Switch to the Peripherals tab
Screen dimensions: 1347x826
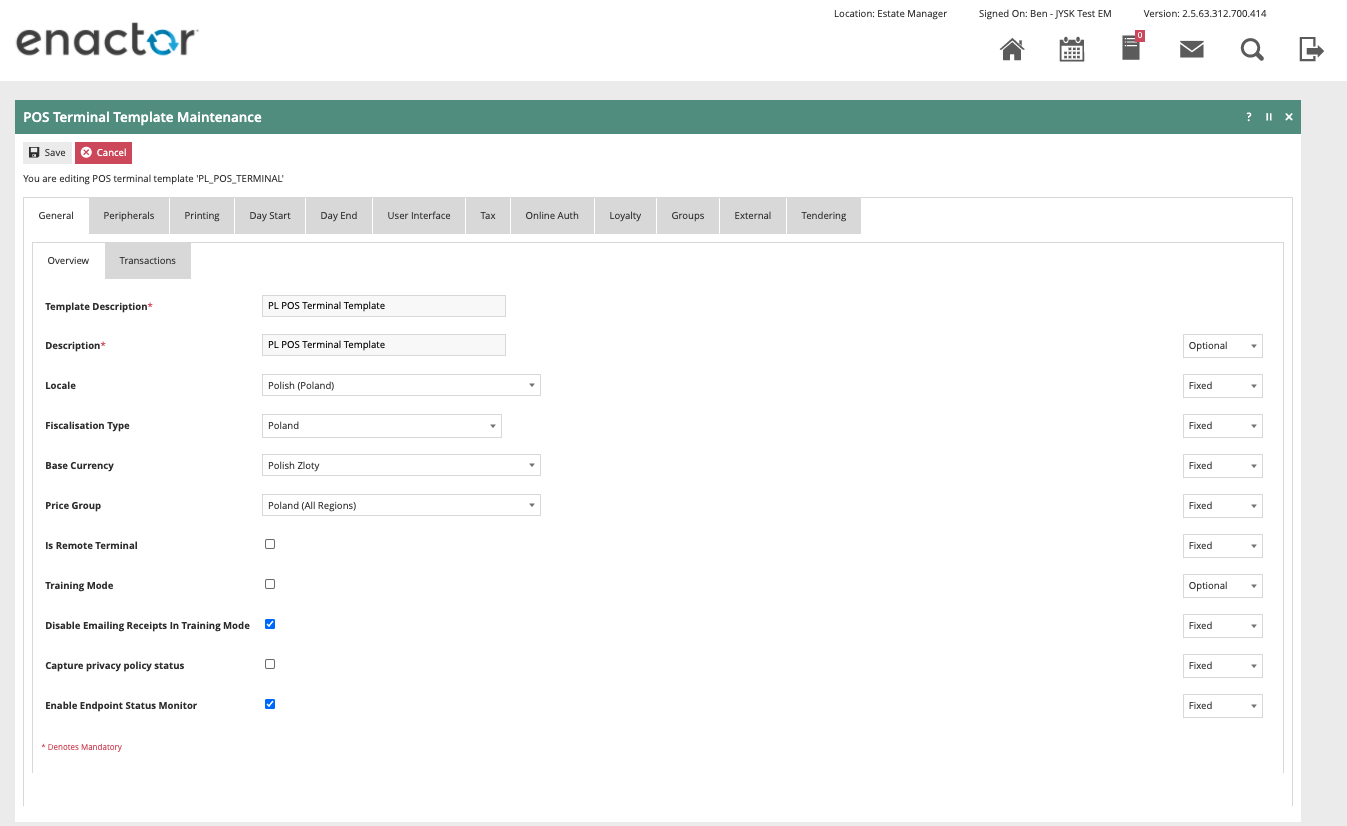(x=129, y=215)
